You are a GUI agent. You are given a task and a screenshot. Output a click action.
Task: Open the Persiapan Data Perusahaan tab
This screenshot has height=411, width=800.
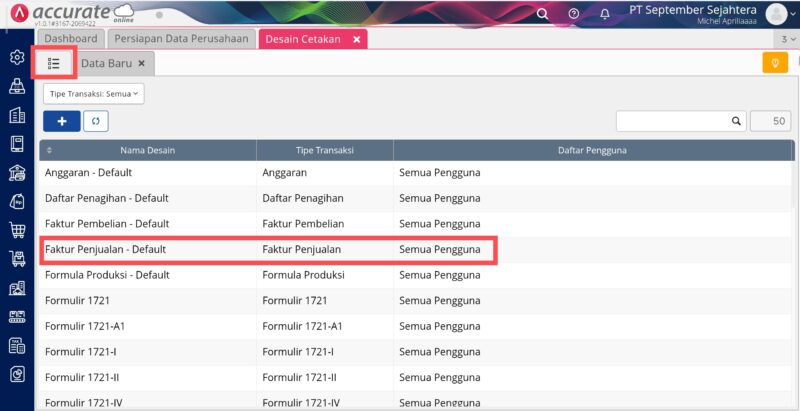[x=180, y=39]
